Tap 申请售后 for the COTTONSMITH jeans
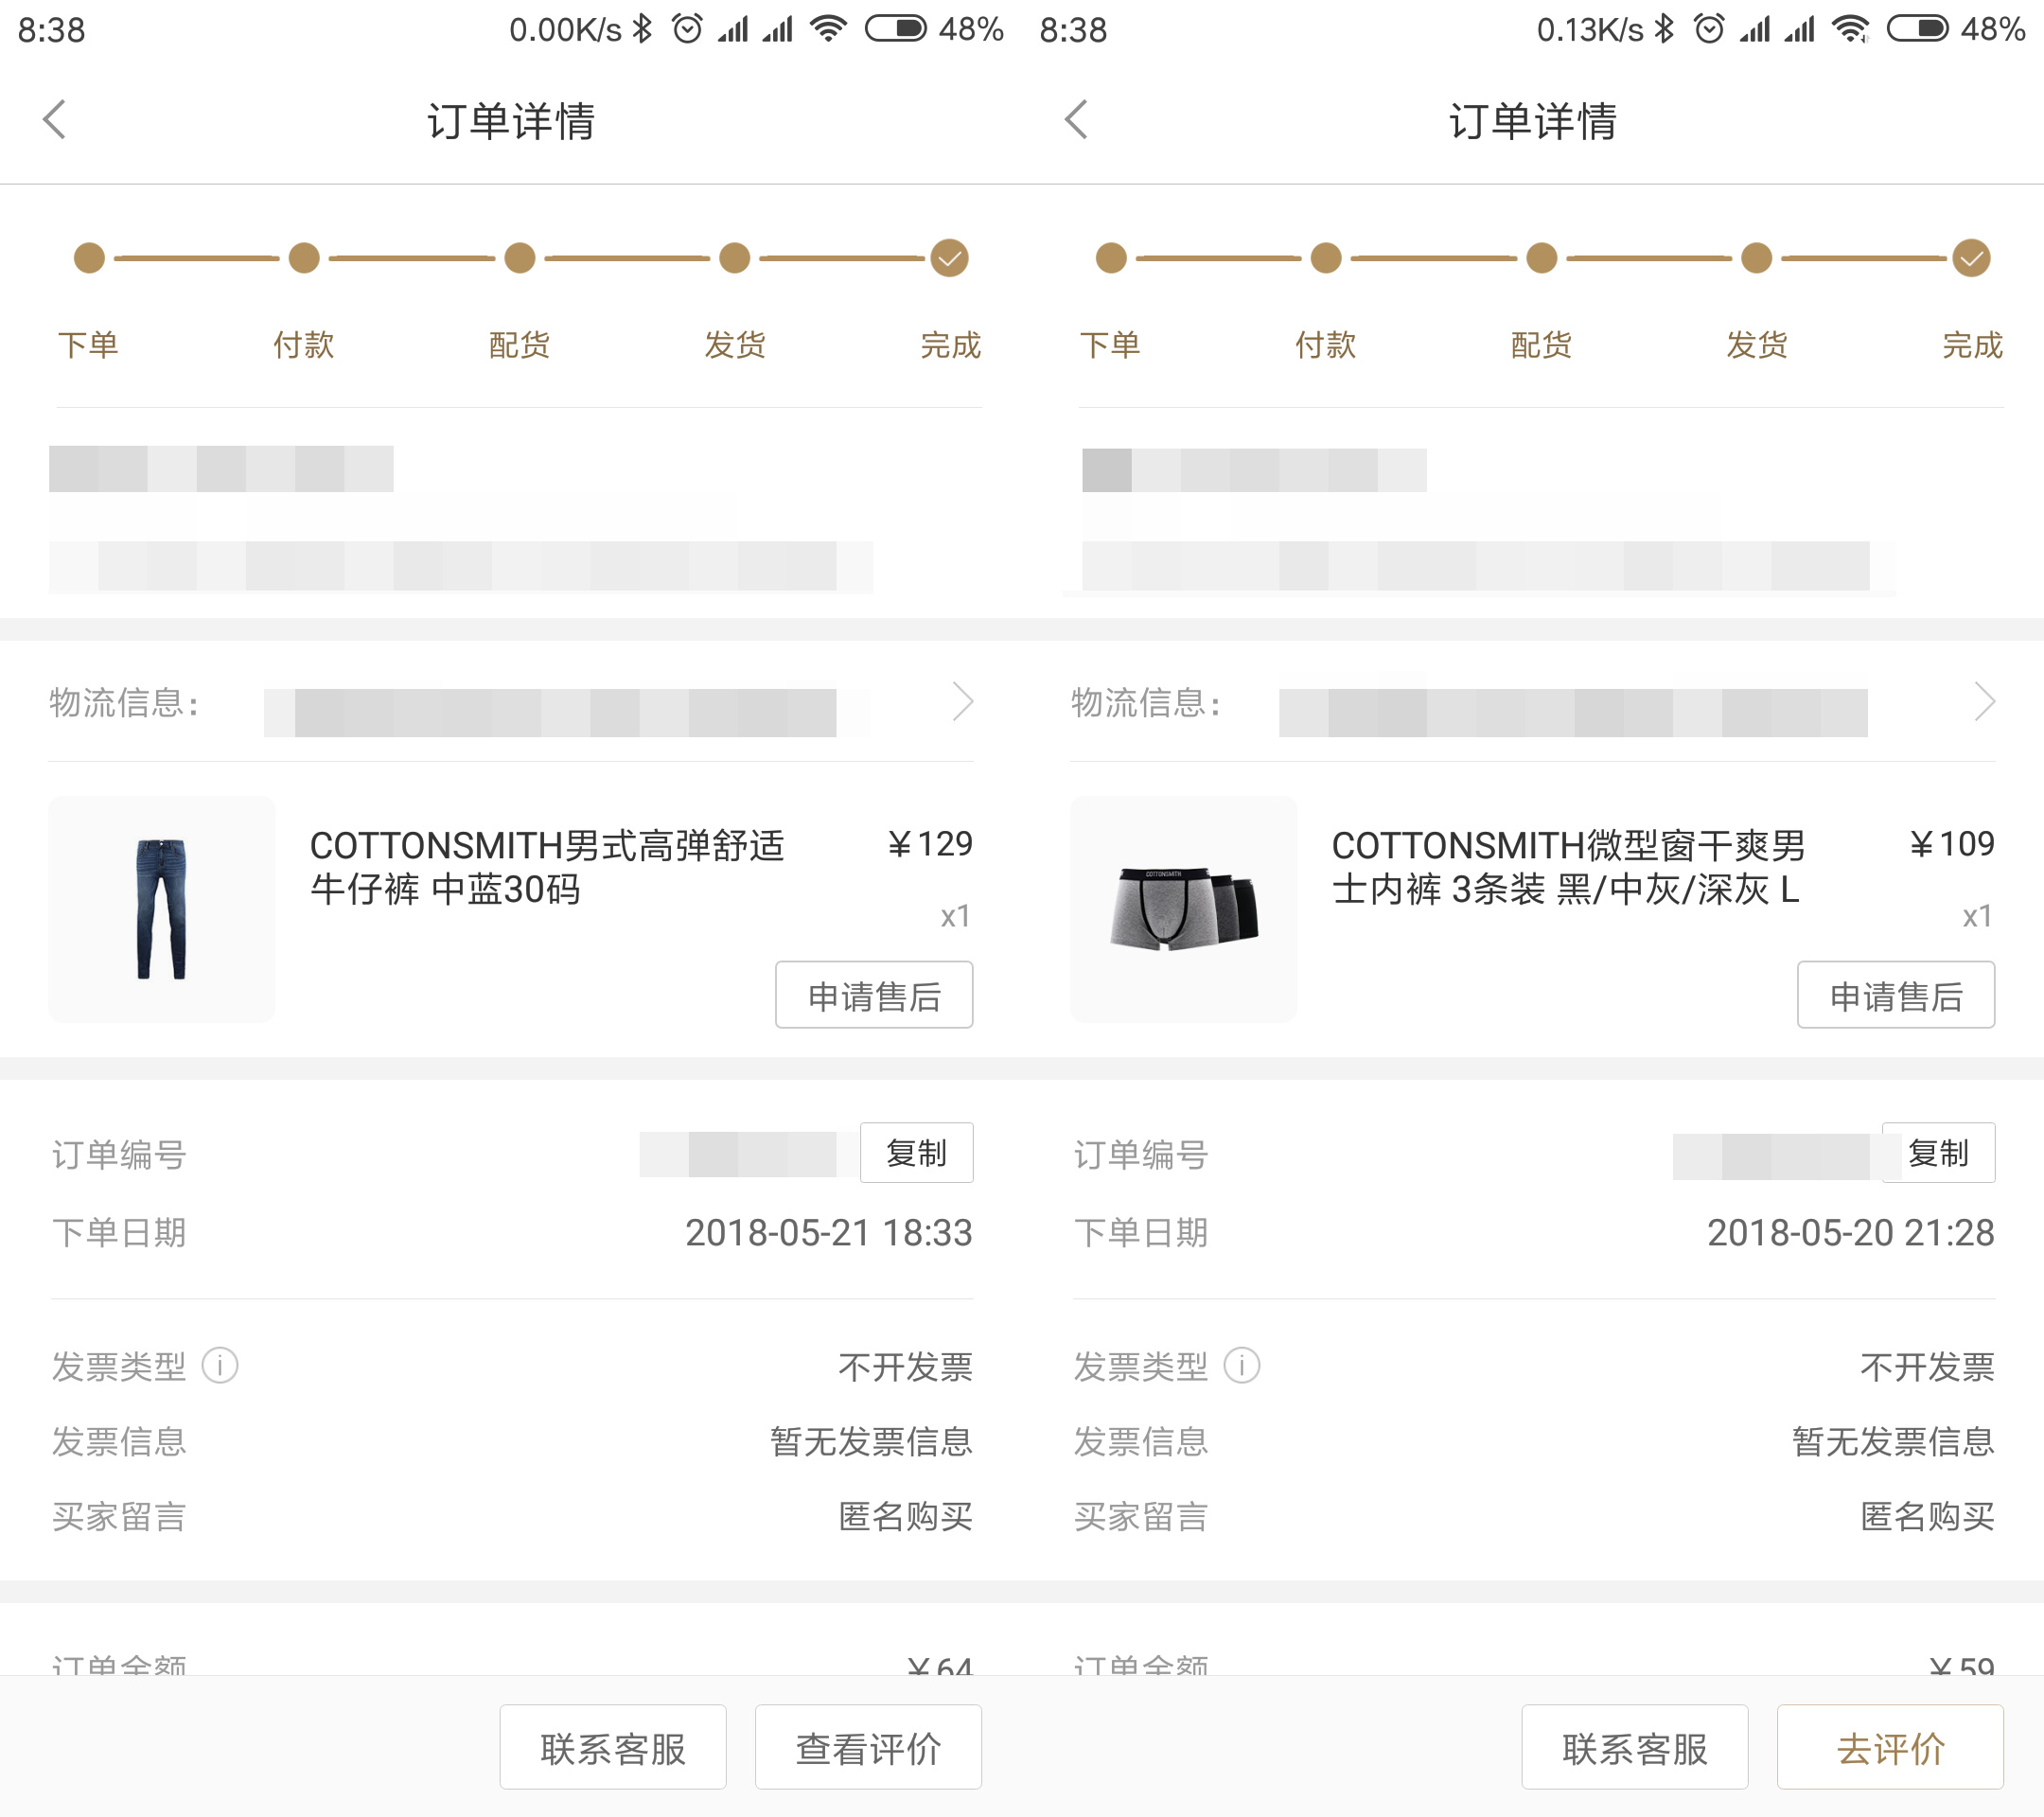This screenshot has height=1817, width=2044. pos(873,994)
